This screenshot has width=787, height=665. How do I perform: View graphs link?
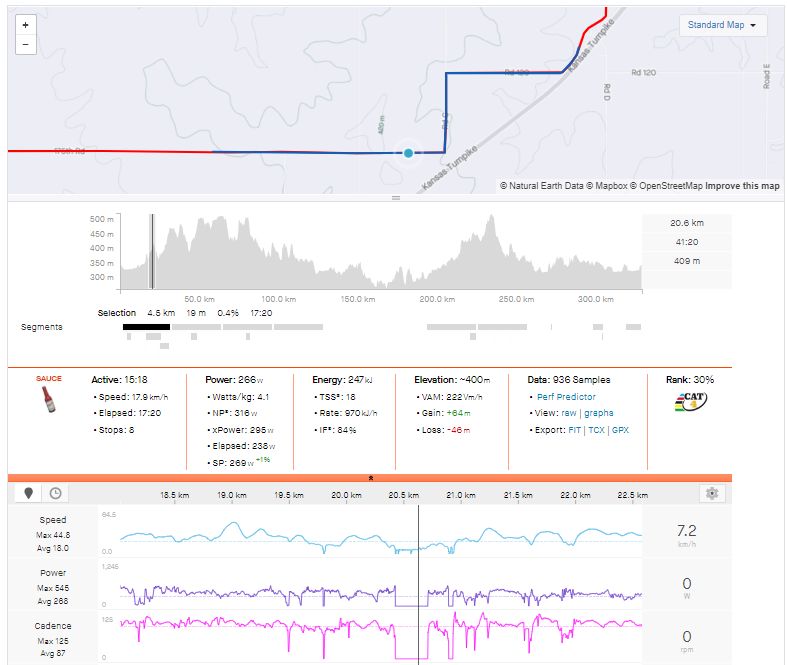599,413
